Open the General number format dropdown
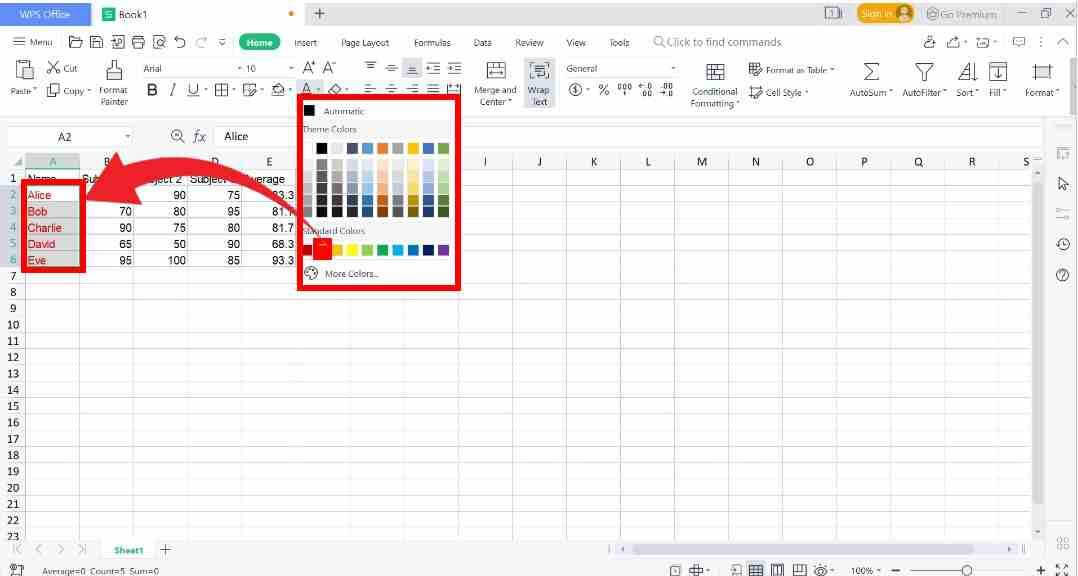The width and height of the screenshot is (1078, 576). (x=672, y=68)
